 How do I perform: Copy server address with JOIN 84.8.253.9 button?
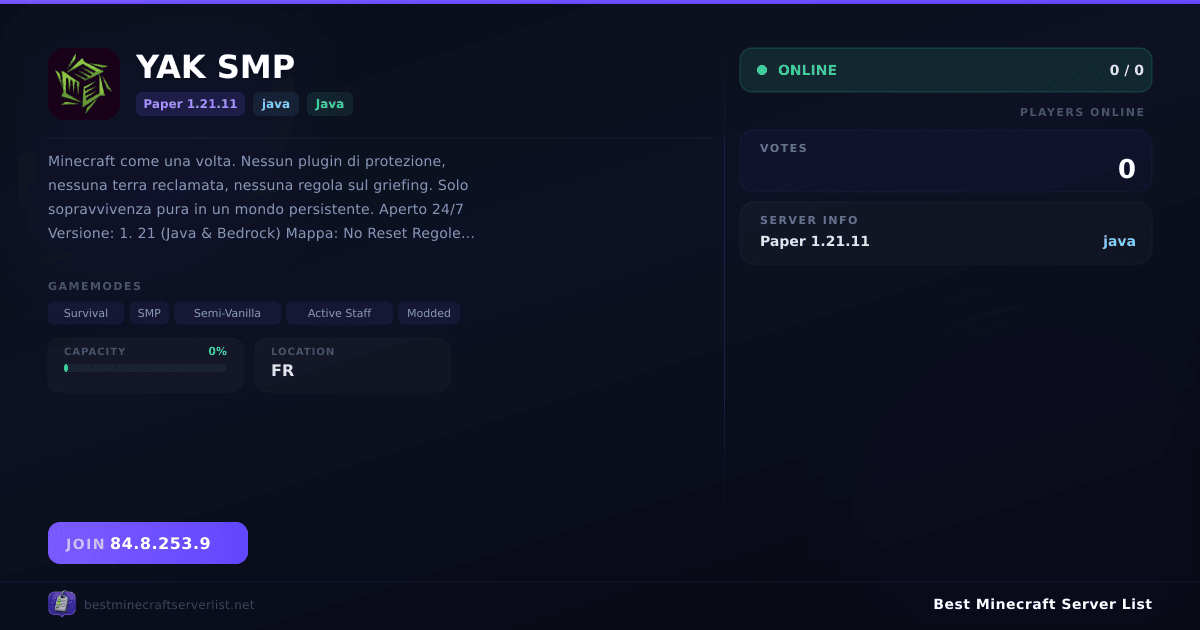[148, 543]
